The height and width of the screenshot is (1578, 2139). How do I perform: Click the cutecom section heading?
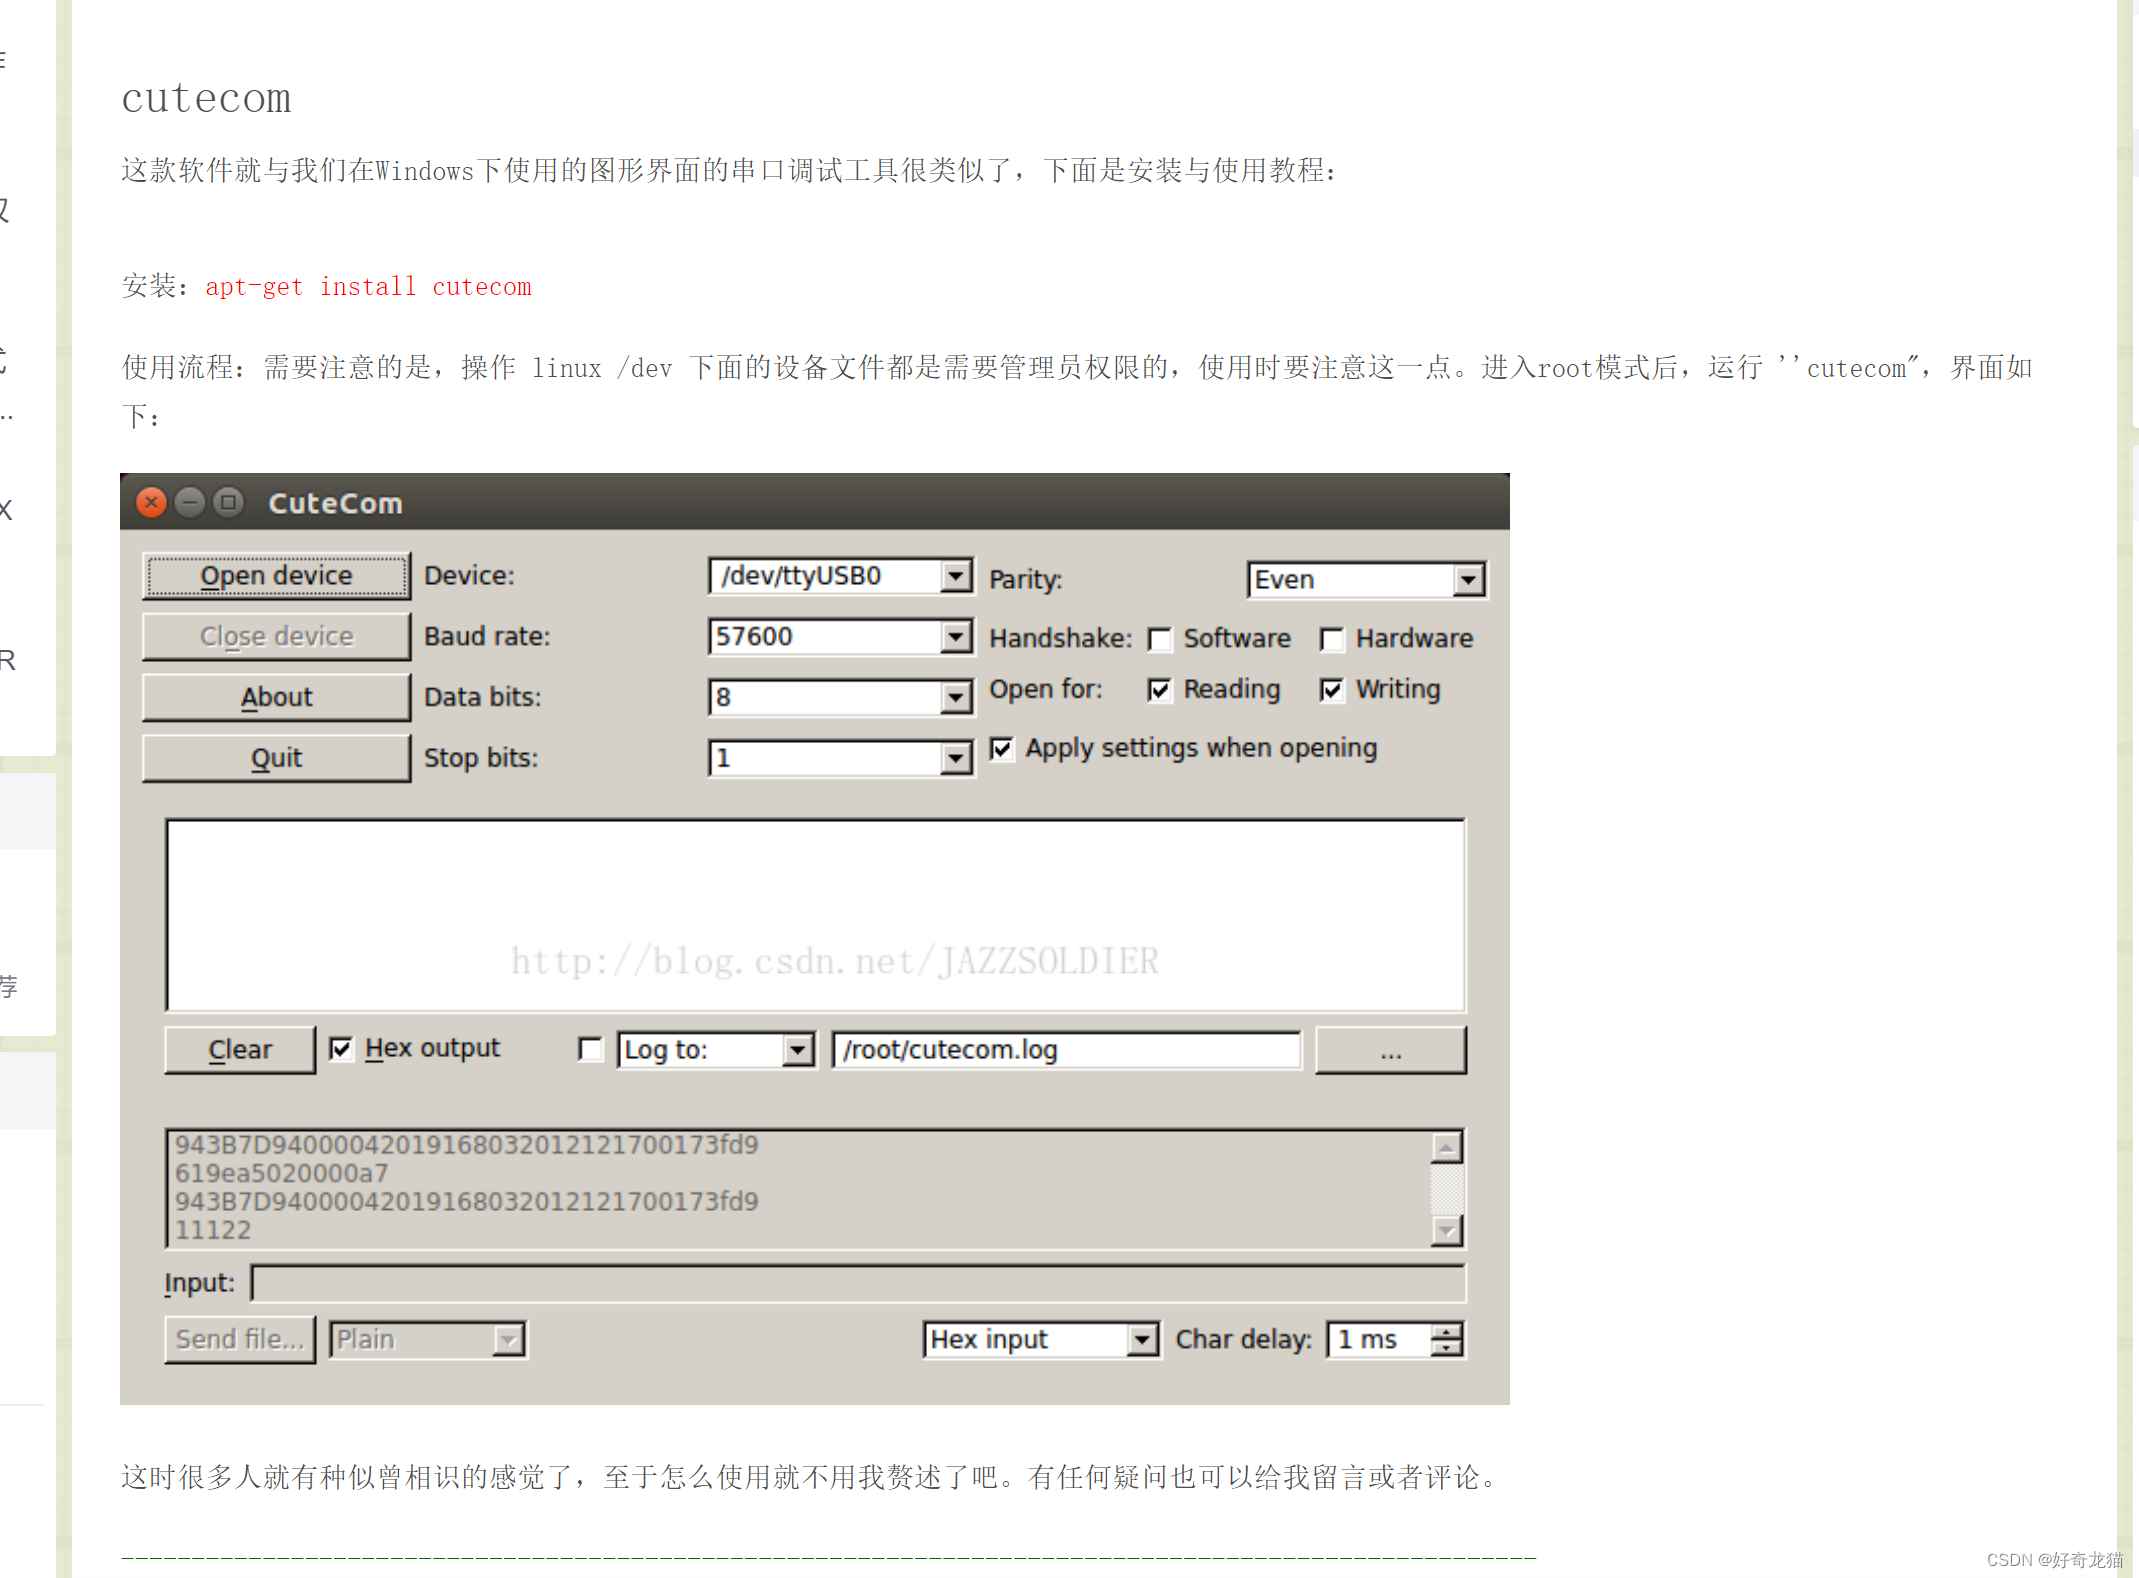coord(206,99)
